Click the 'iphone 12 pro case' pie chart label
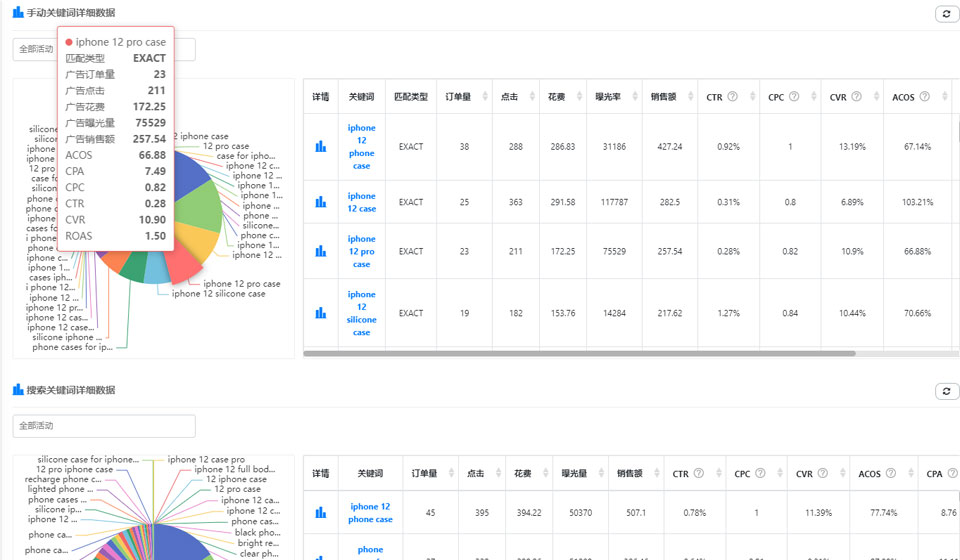 241,283
